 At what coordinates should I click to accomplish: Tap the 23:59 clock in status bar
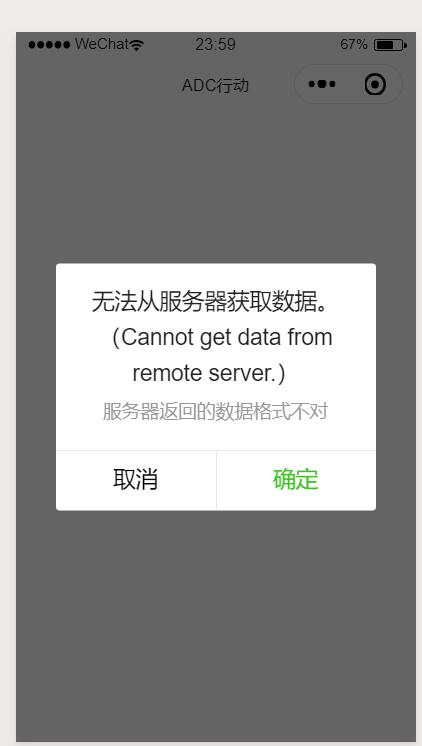[215, 45]
